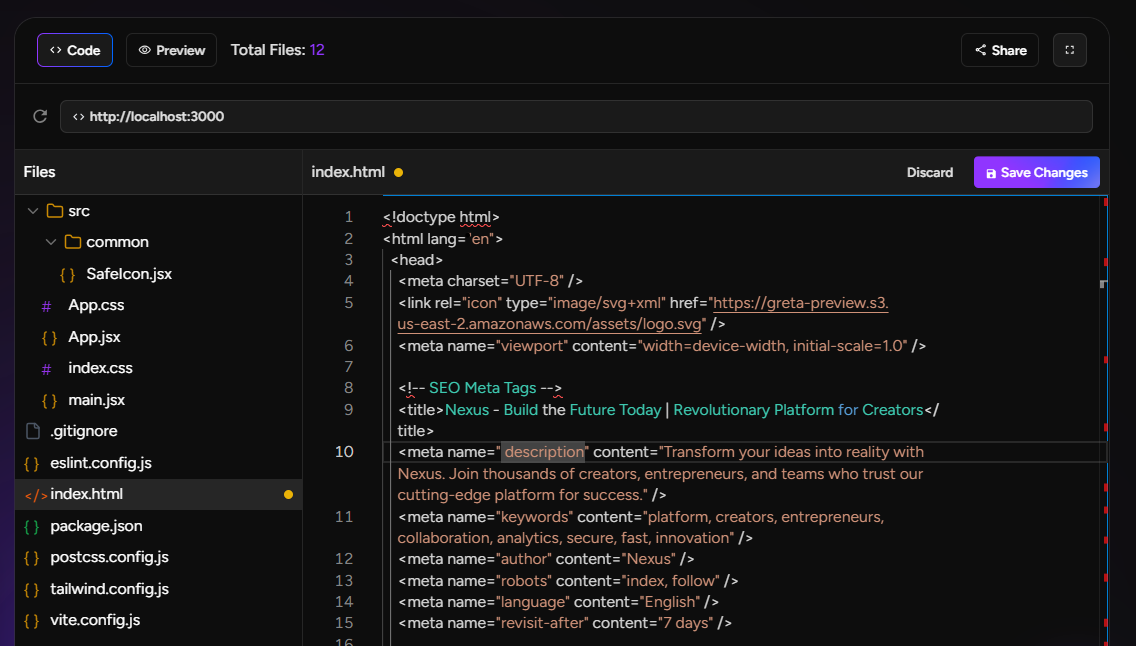This screenshot has height=646, width=1136.
Task: Click the "viewport" meta name value
Action: tap(532, 346)
